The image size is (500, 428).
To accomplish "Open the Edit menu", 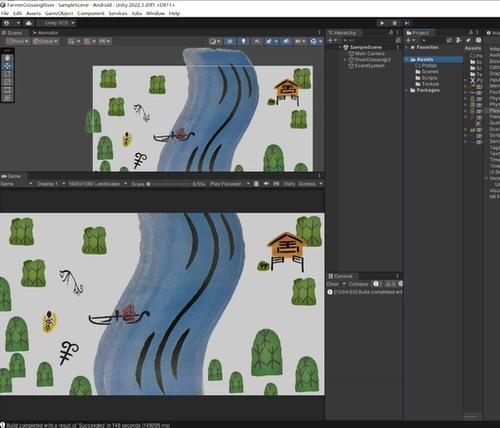I will [17, 13].
